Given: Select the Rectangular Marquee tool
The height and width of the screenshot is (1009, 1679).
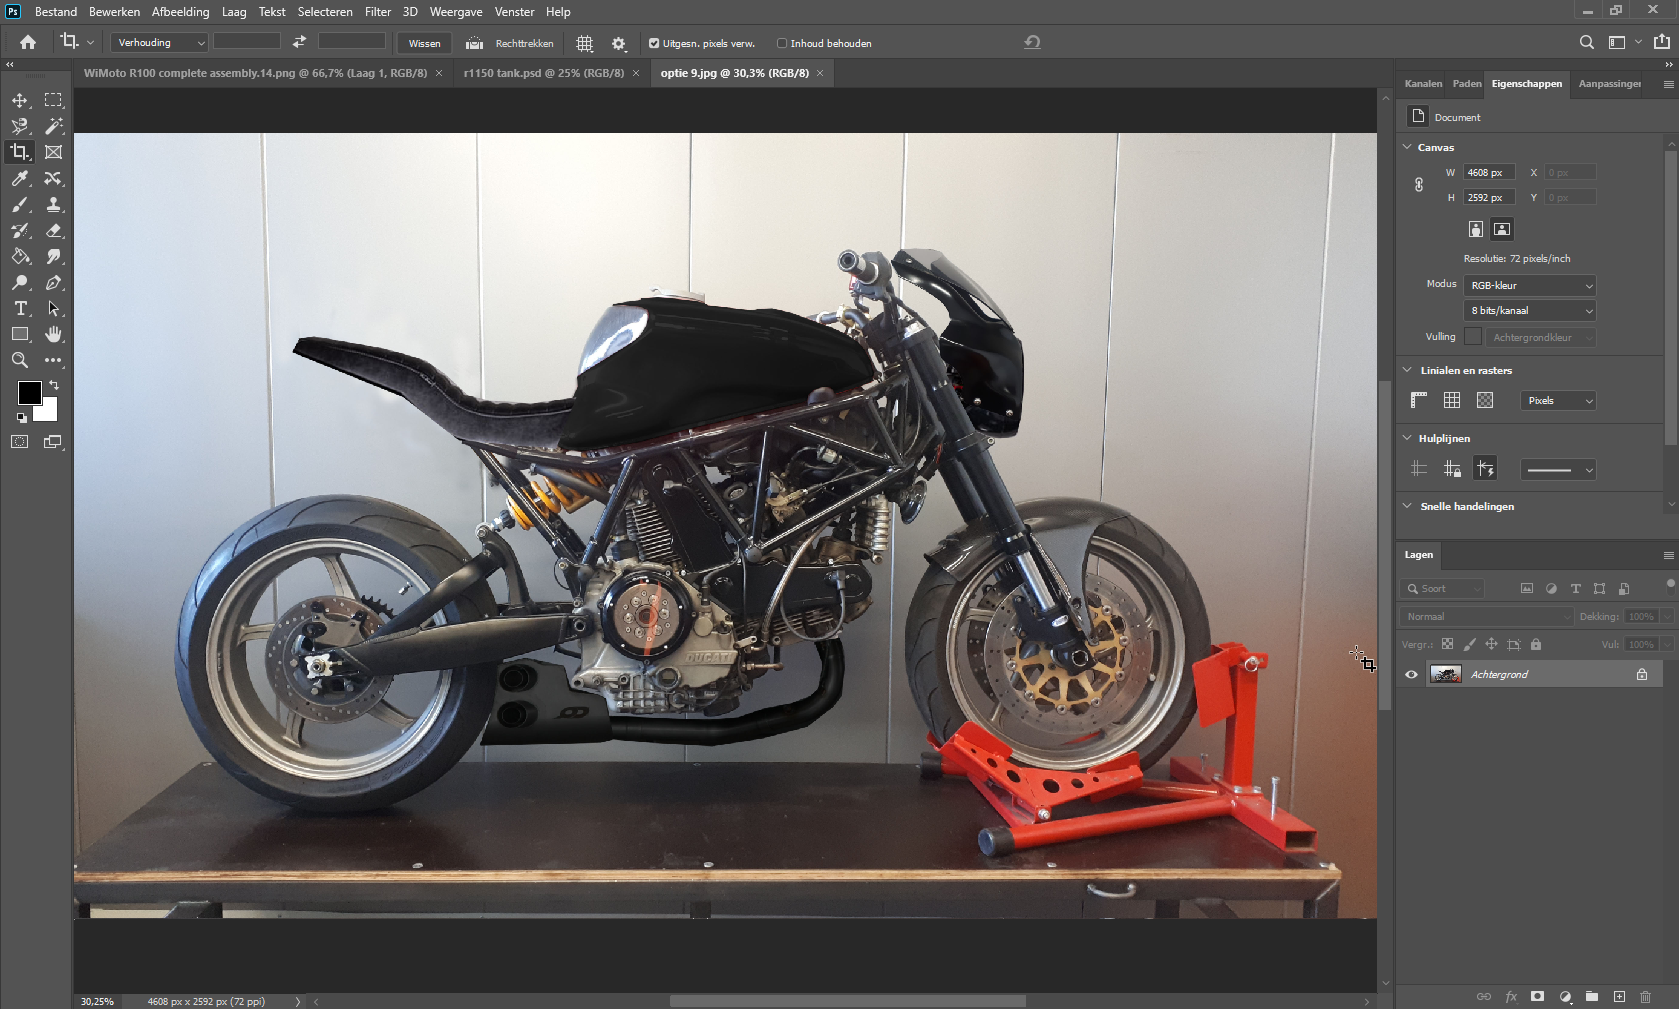Looking at the screenshot, I should tap(54, 100).
